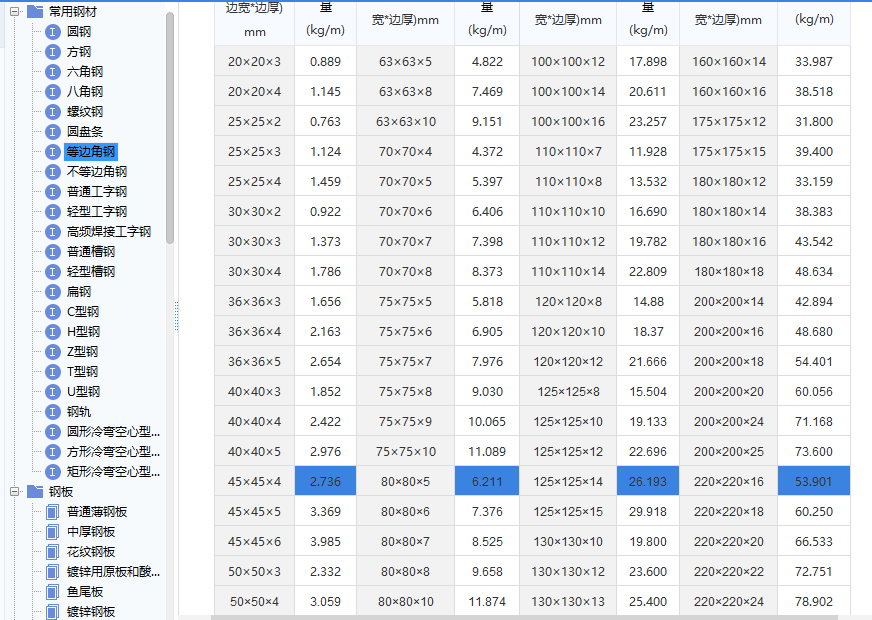
Task: Click the weight value 10.065
Action: (487, 421)
